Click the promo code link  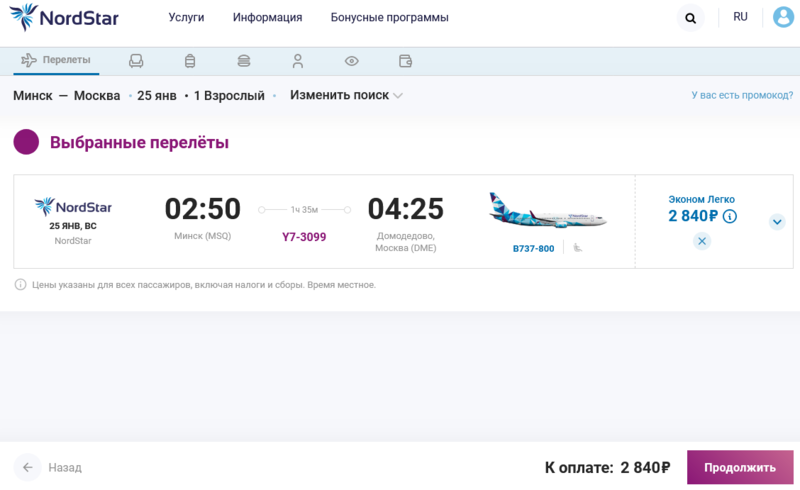pyautogui.click(x=742, y=96)
